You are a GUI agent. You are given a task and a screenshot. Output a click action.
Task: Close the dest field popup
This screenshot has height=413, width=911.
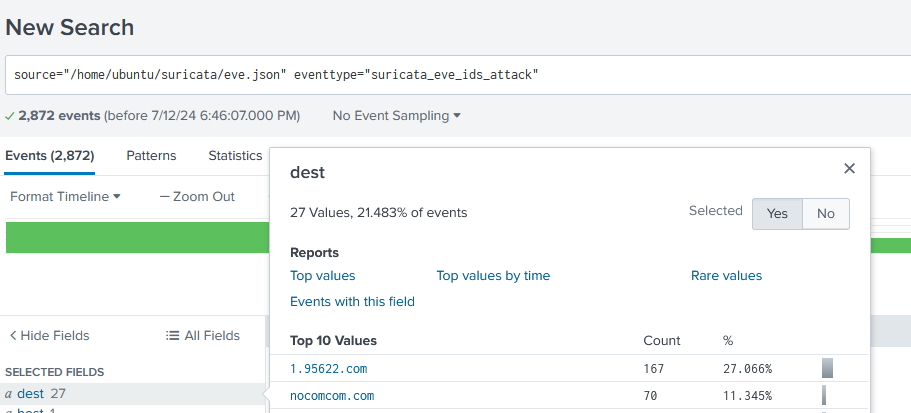point(849,169)
